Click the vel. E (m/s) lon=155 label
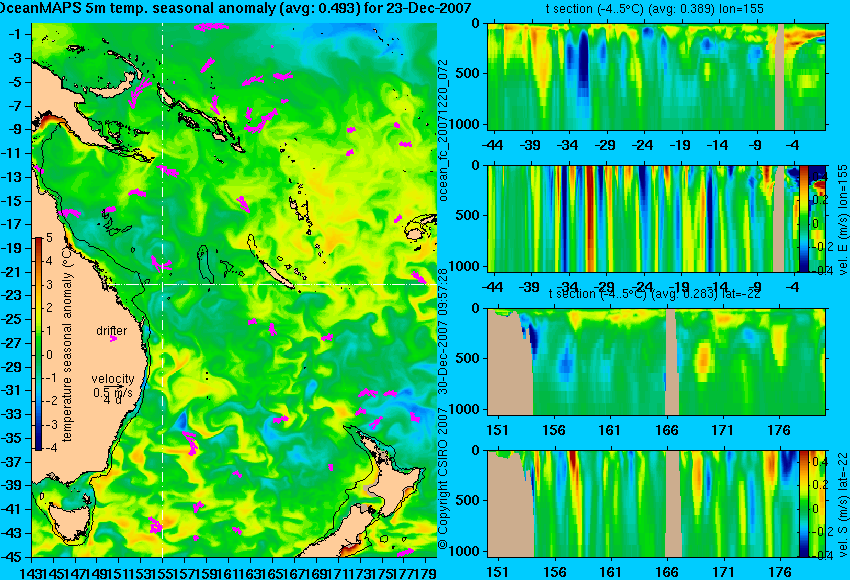 [843, 220]
